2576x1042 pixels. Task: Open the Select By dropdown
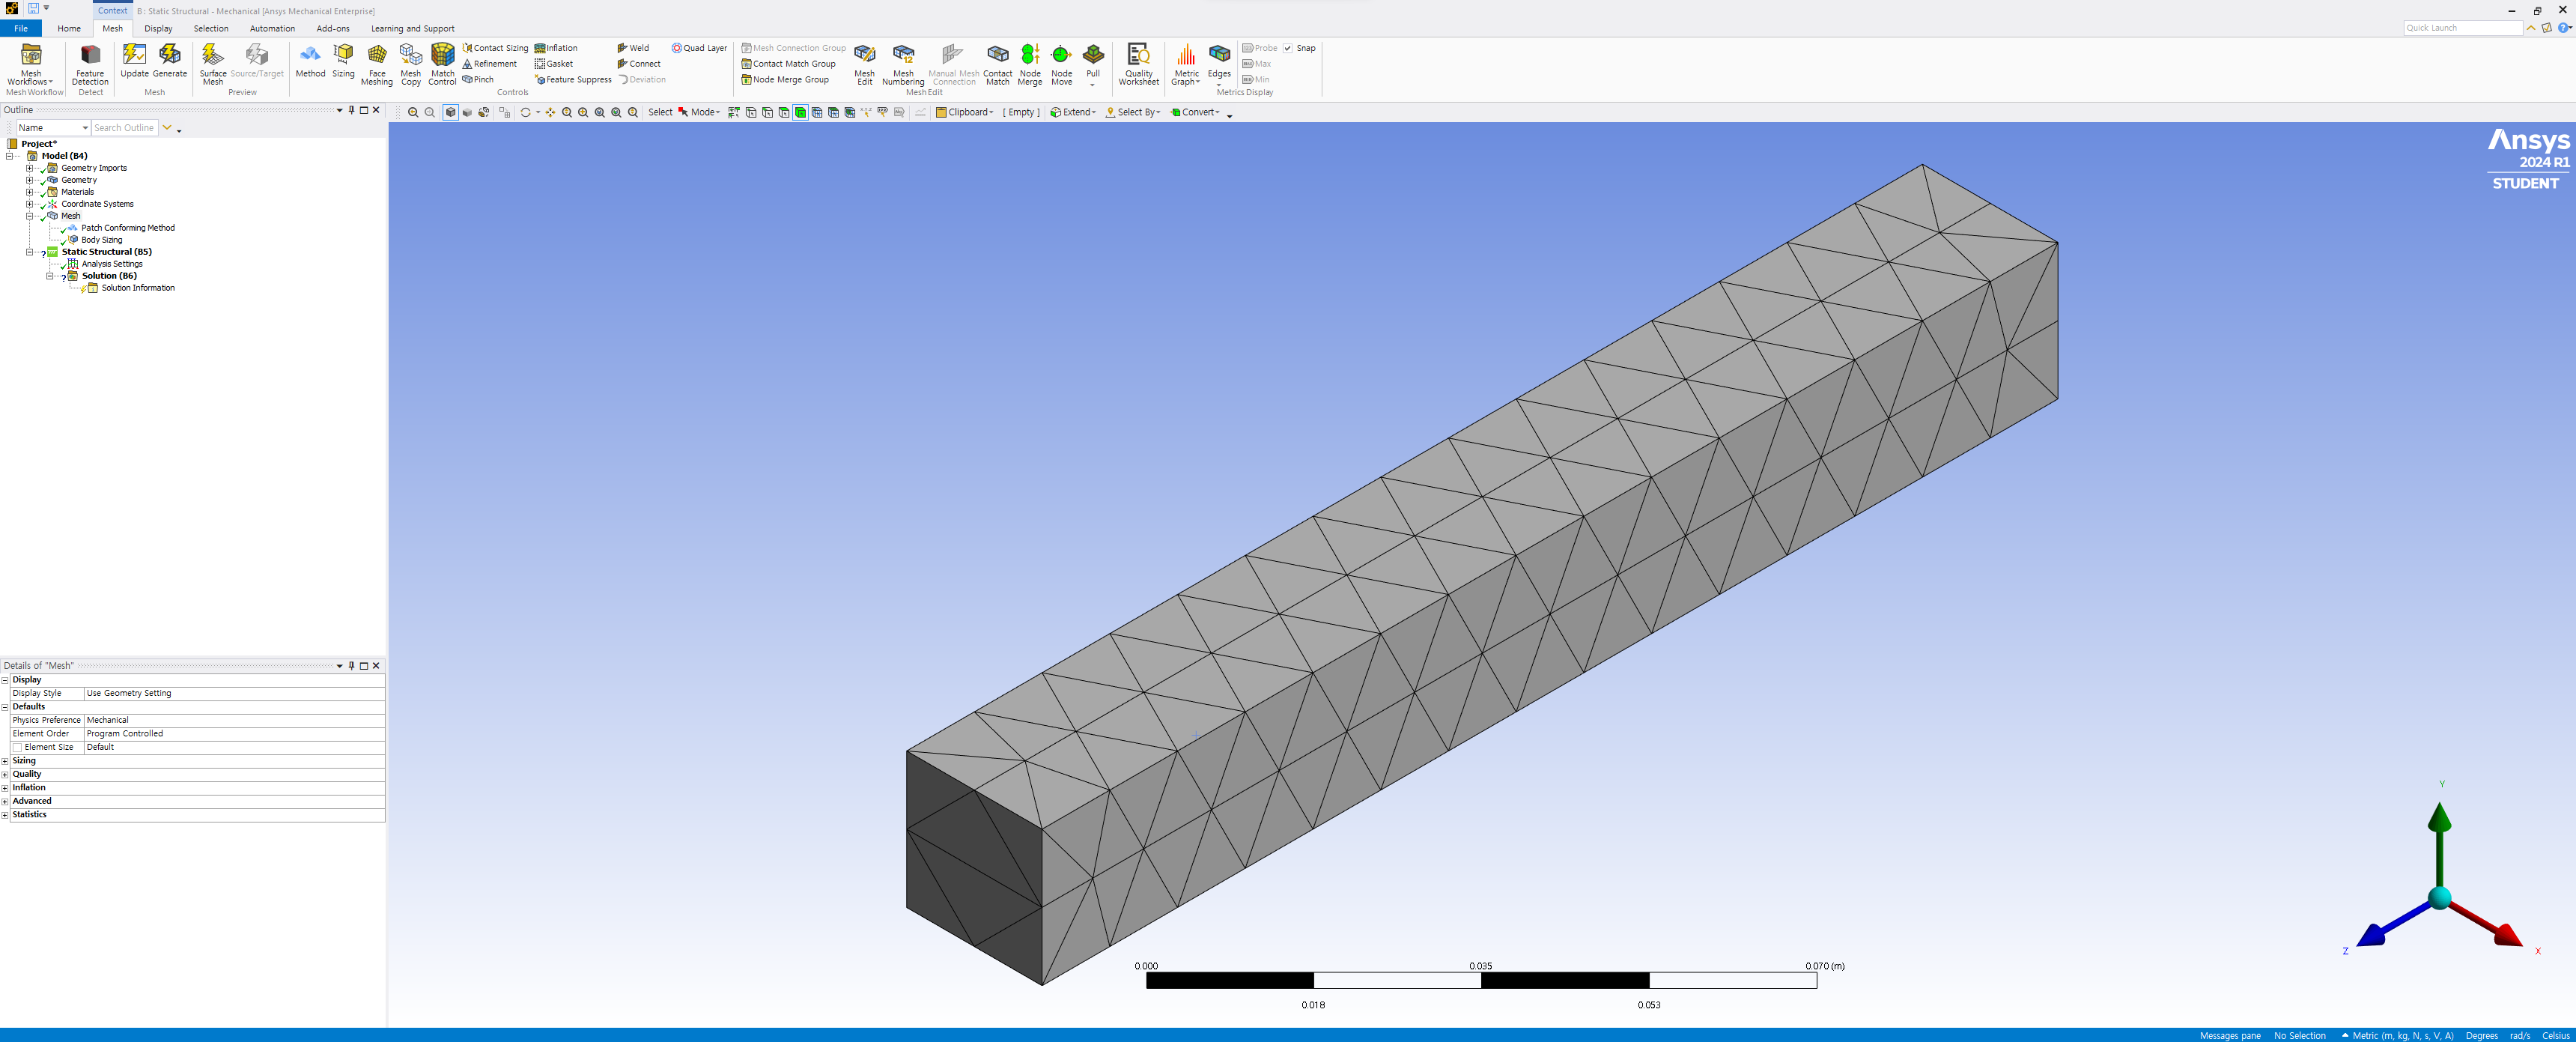1133,112
